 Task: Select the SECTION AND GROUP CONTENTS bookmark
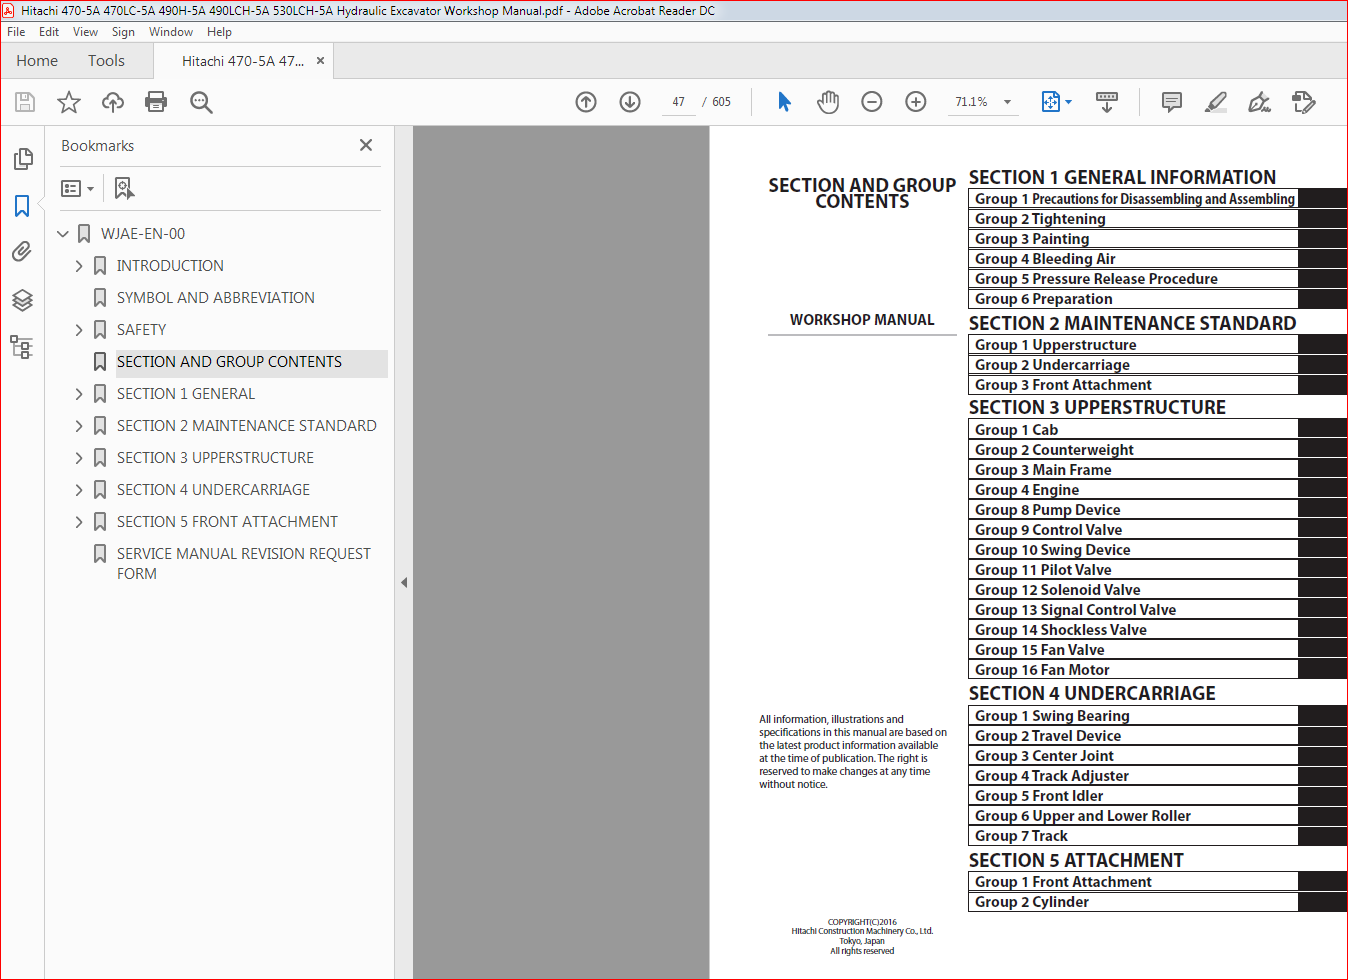click(x=229, y=362)
